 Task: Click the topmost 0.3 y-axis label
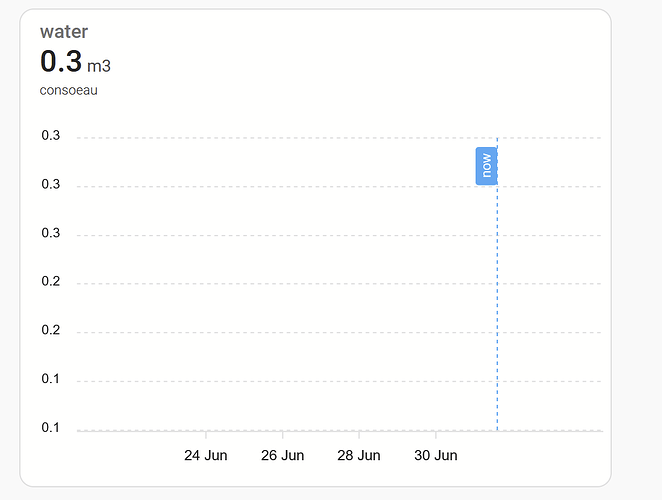point(51,137)
